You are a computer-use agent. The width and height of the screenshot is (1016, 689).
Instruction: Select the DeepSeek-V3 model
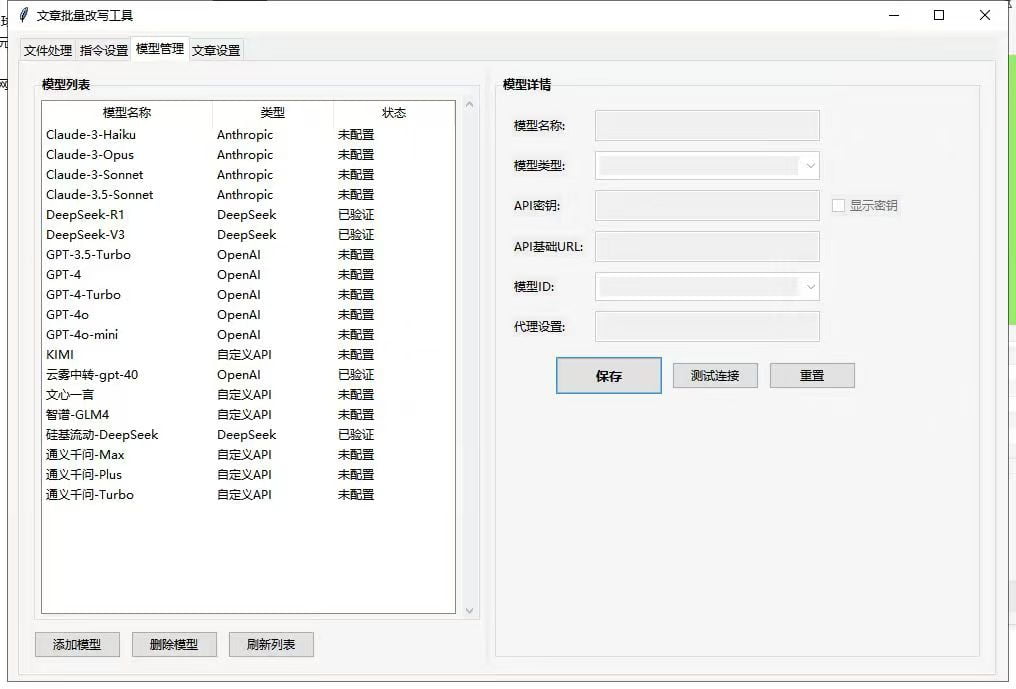point(248,235)
